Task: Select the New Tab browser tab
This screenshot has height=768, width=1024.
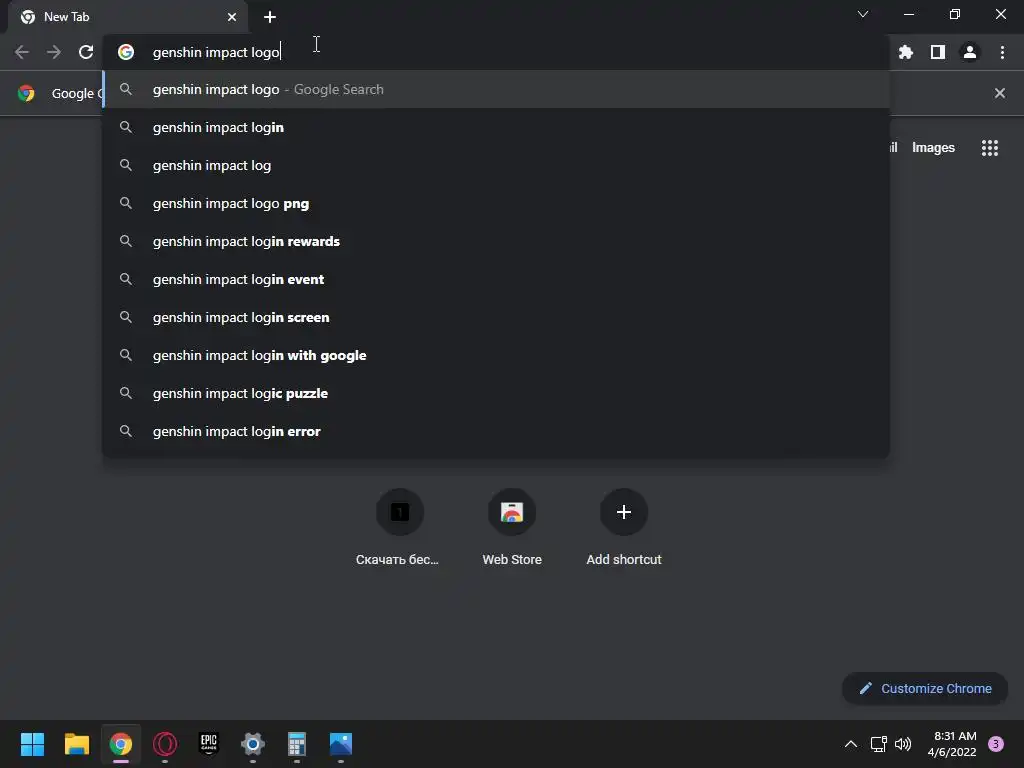Action: point(127,17)
